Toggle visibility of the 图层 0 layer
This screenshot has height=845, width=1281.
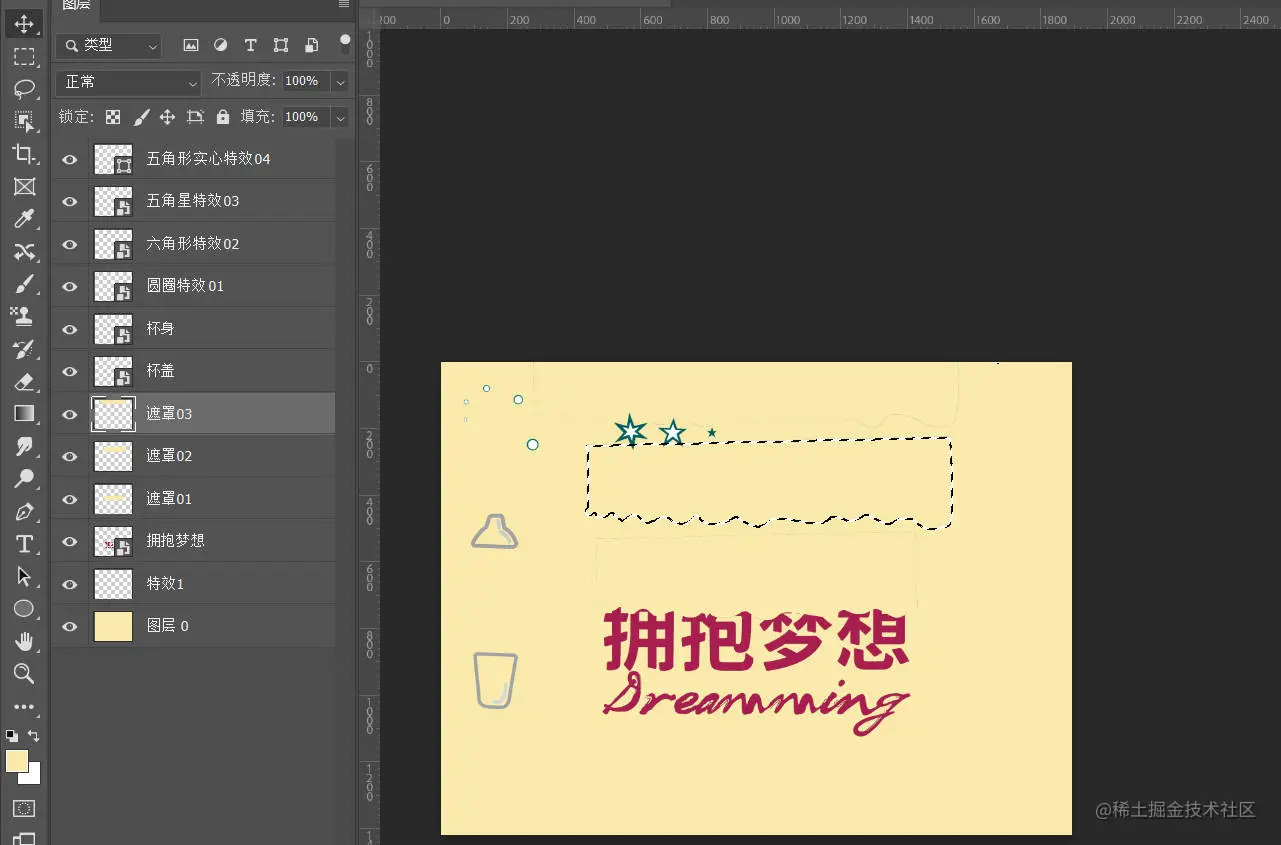pos(69,625)
